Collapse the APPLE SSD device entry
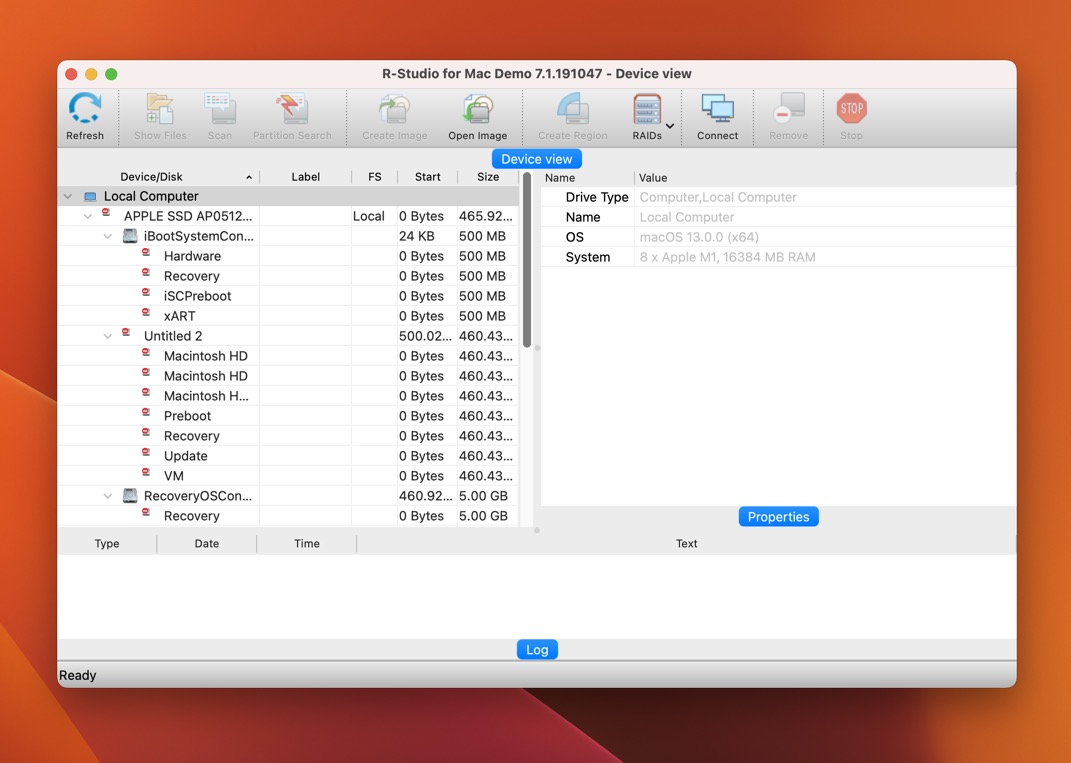1071x763 pixels. click(87, 216)
